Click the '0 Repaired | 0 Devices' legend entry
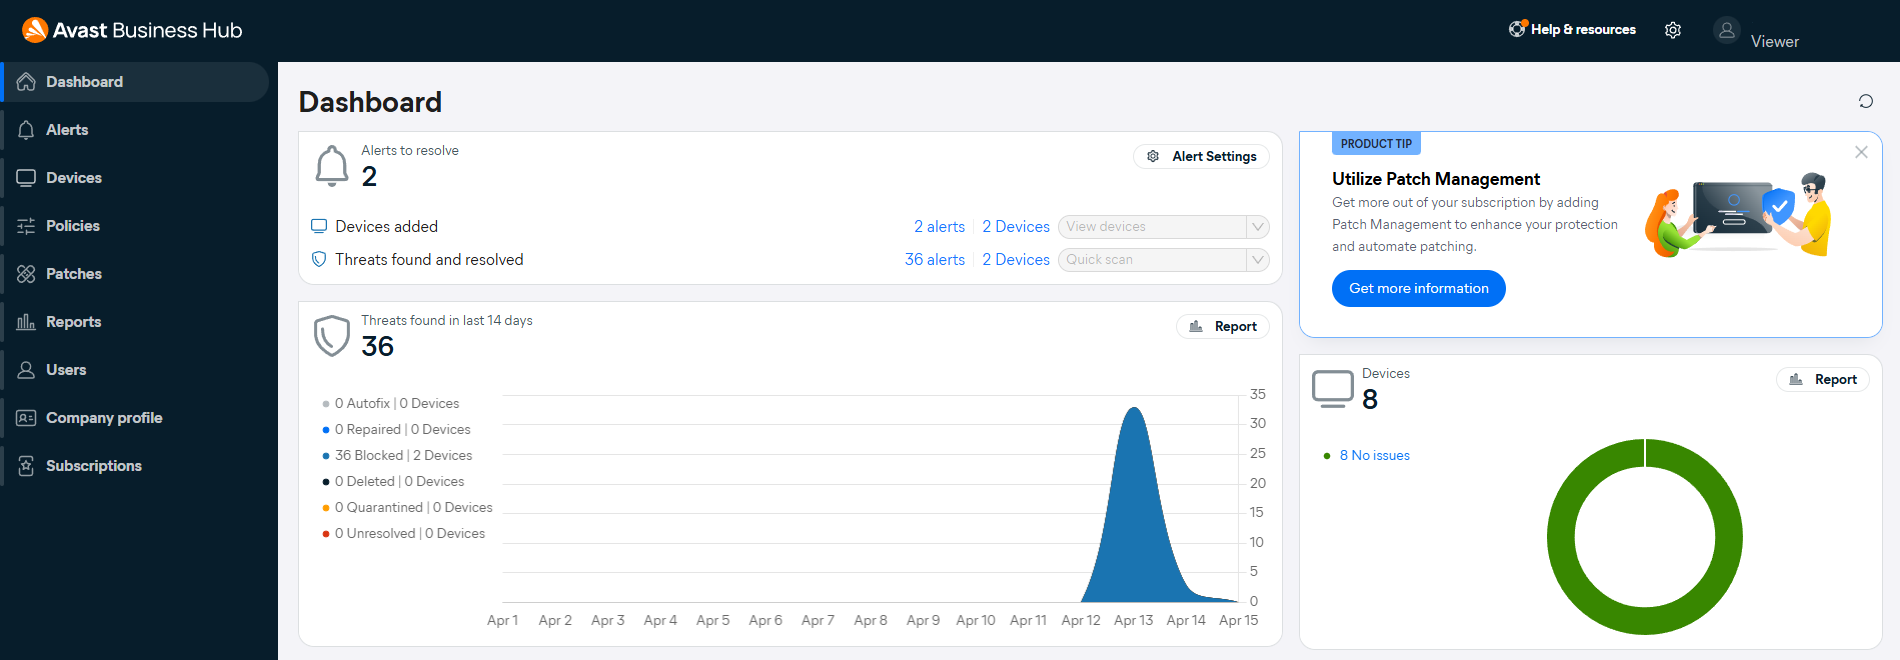1900x660 pixels. (396, 429)
